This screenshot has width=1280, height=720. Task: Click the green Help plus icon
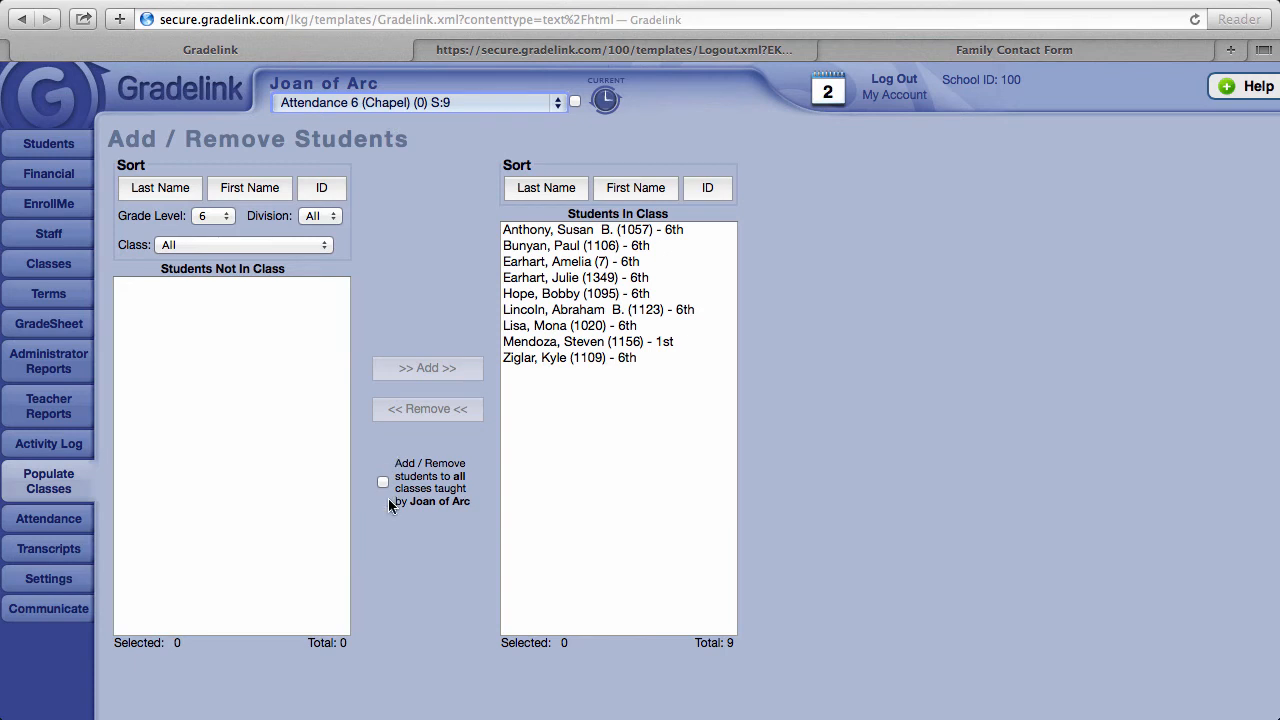tap(1227, 87)
